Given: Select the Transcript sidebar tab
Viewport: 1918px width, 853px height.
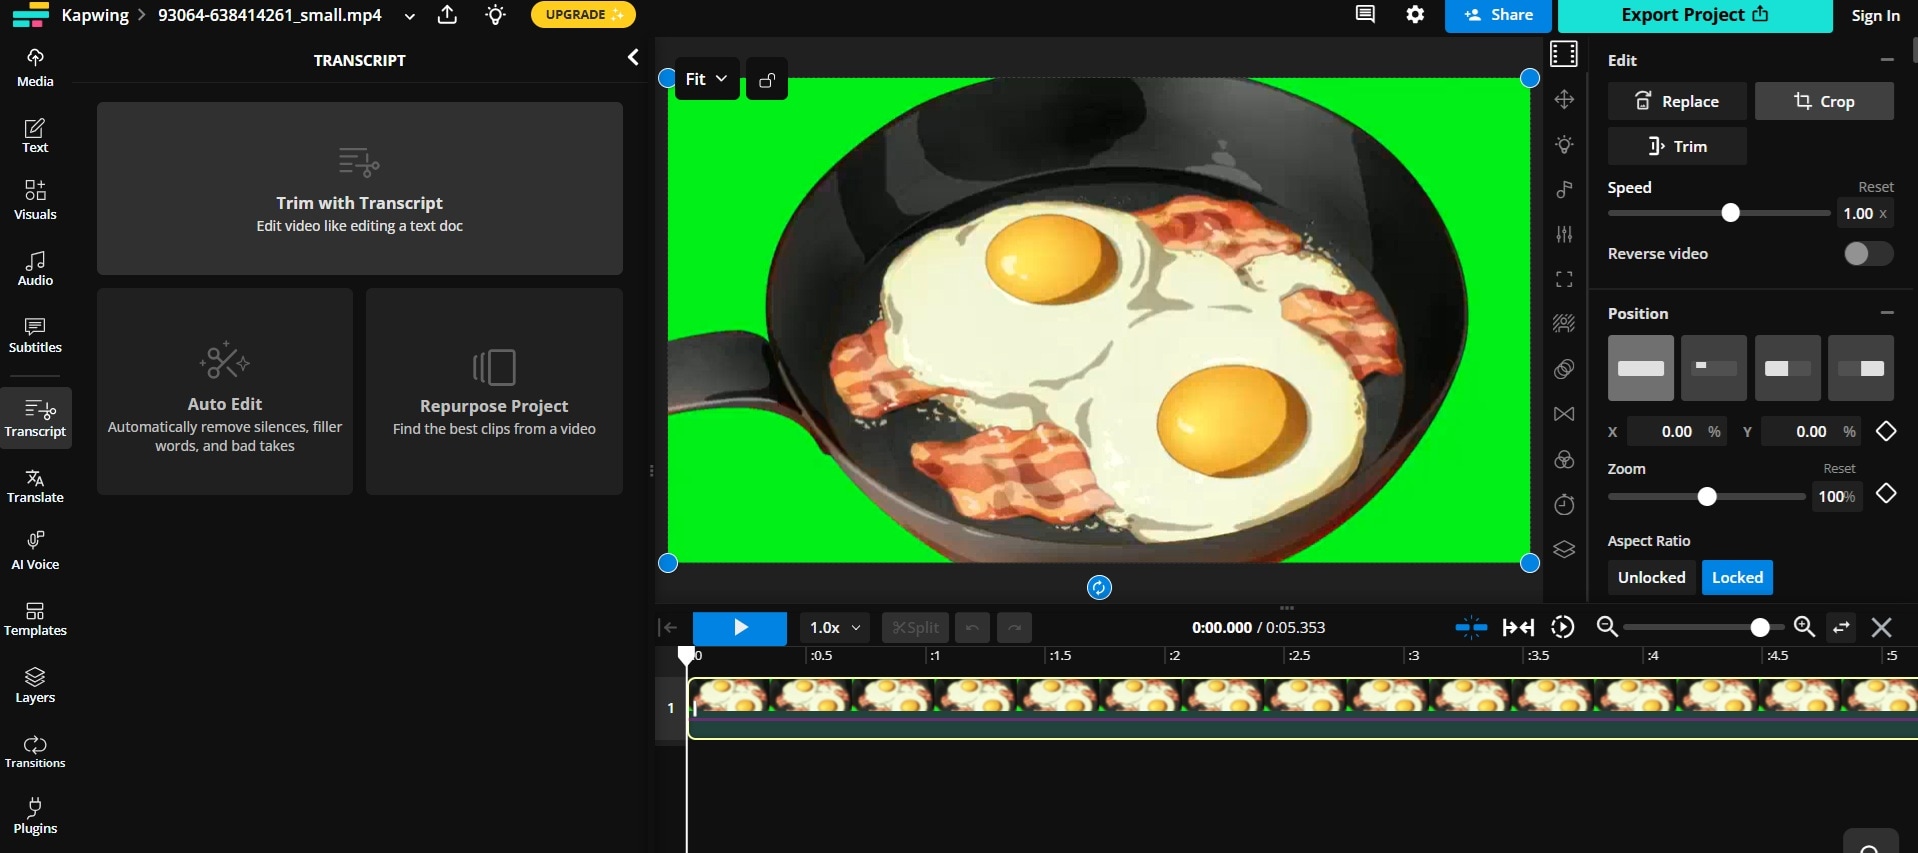Looking at the screenshot, I should pos(35,418).
